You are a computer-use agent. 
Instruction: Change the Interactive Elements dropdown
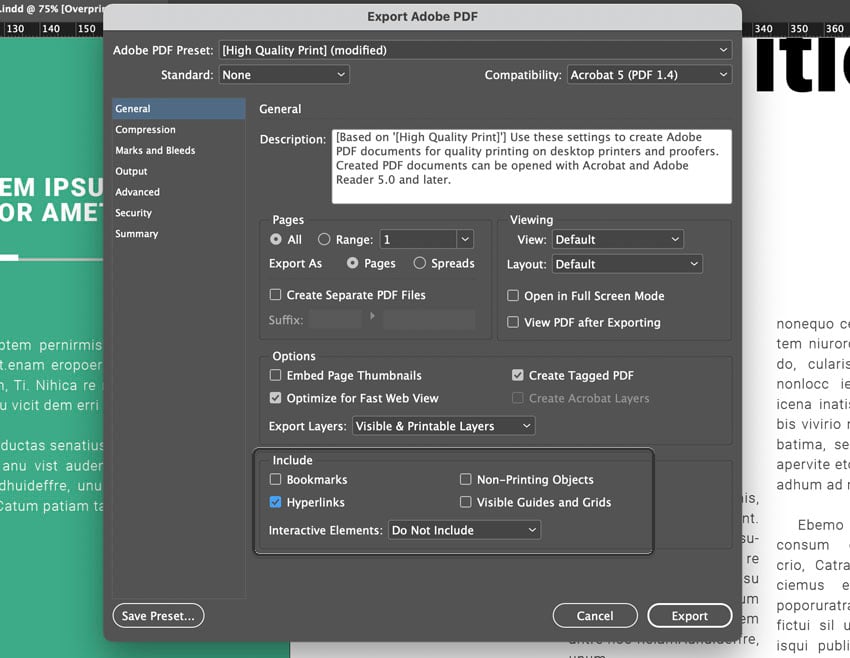(x=464, y=530)
